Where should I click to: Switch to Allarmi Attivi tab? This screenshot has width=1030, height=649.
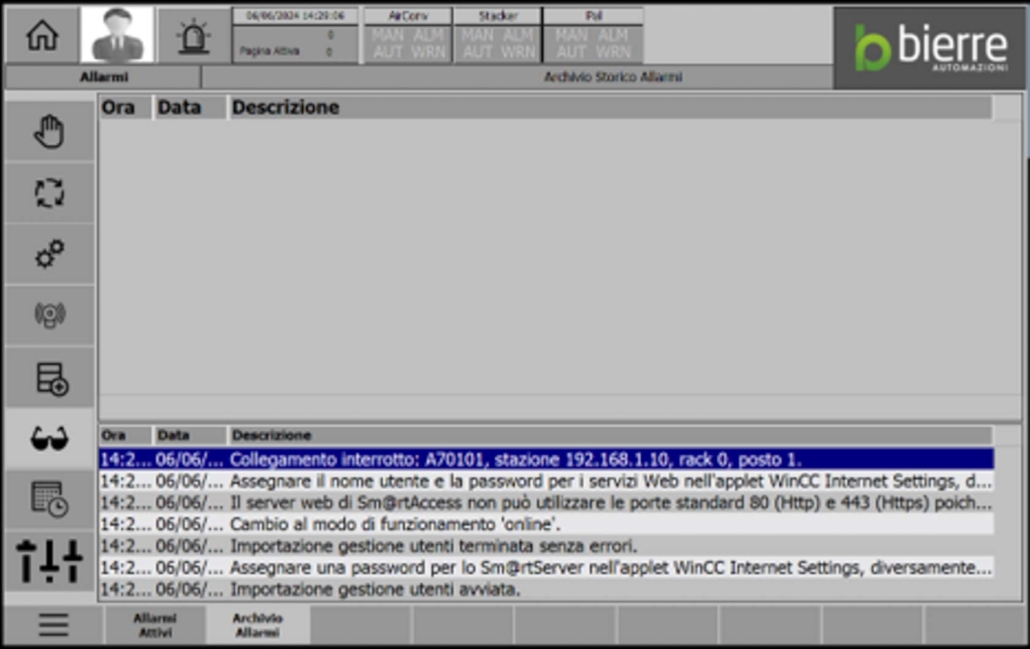pyautogui.click(x=155, y=625)
